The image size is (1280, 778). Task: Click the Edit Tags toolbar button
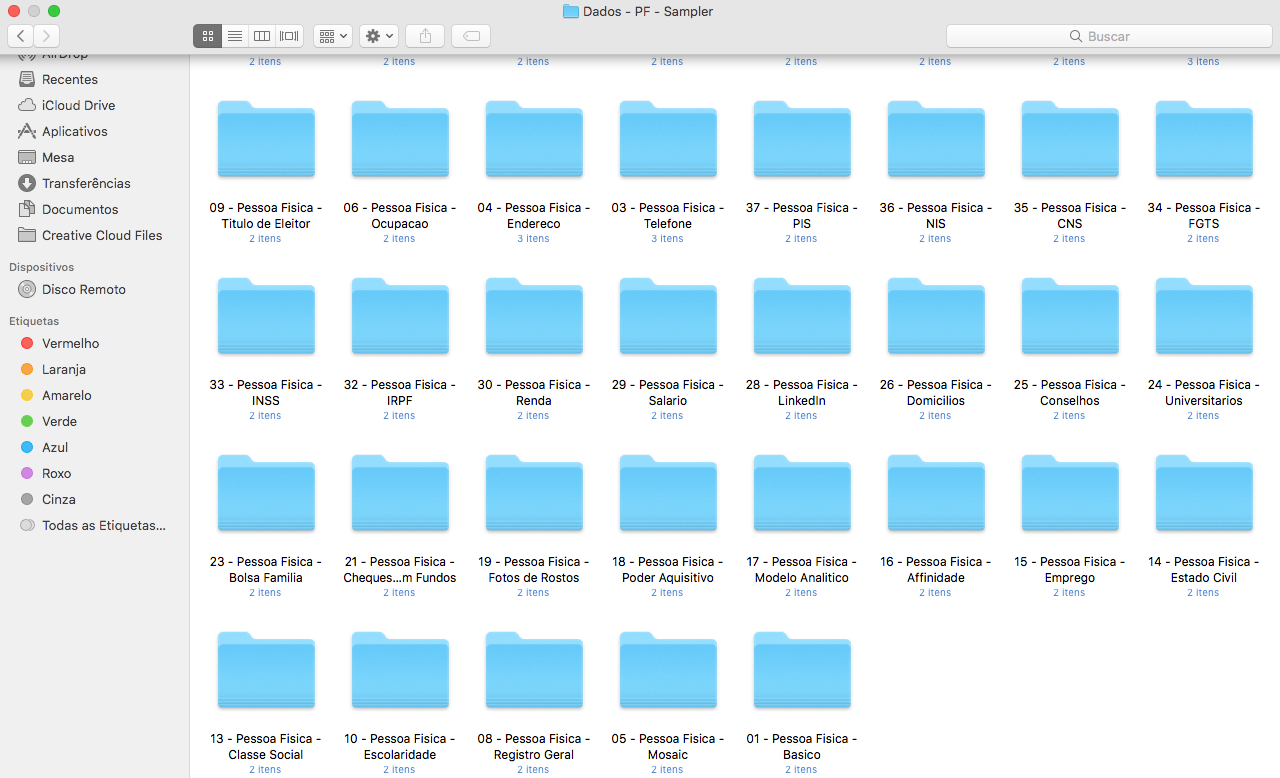[x=471, y=36]
